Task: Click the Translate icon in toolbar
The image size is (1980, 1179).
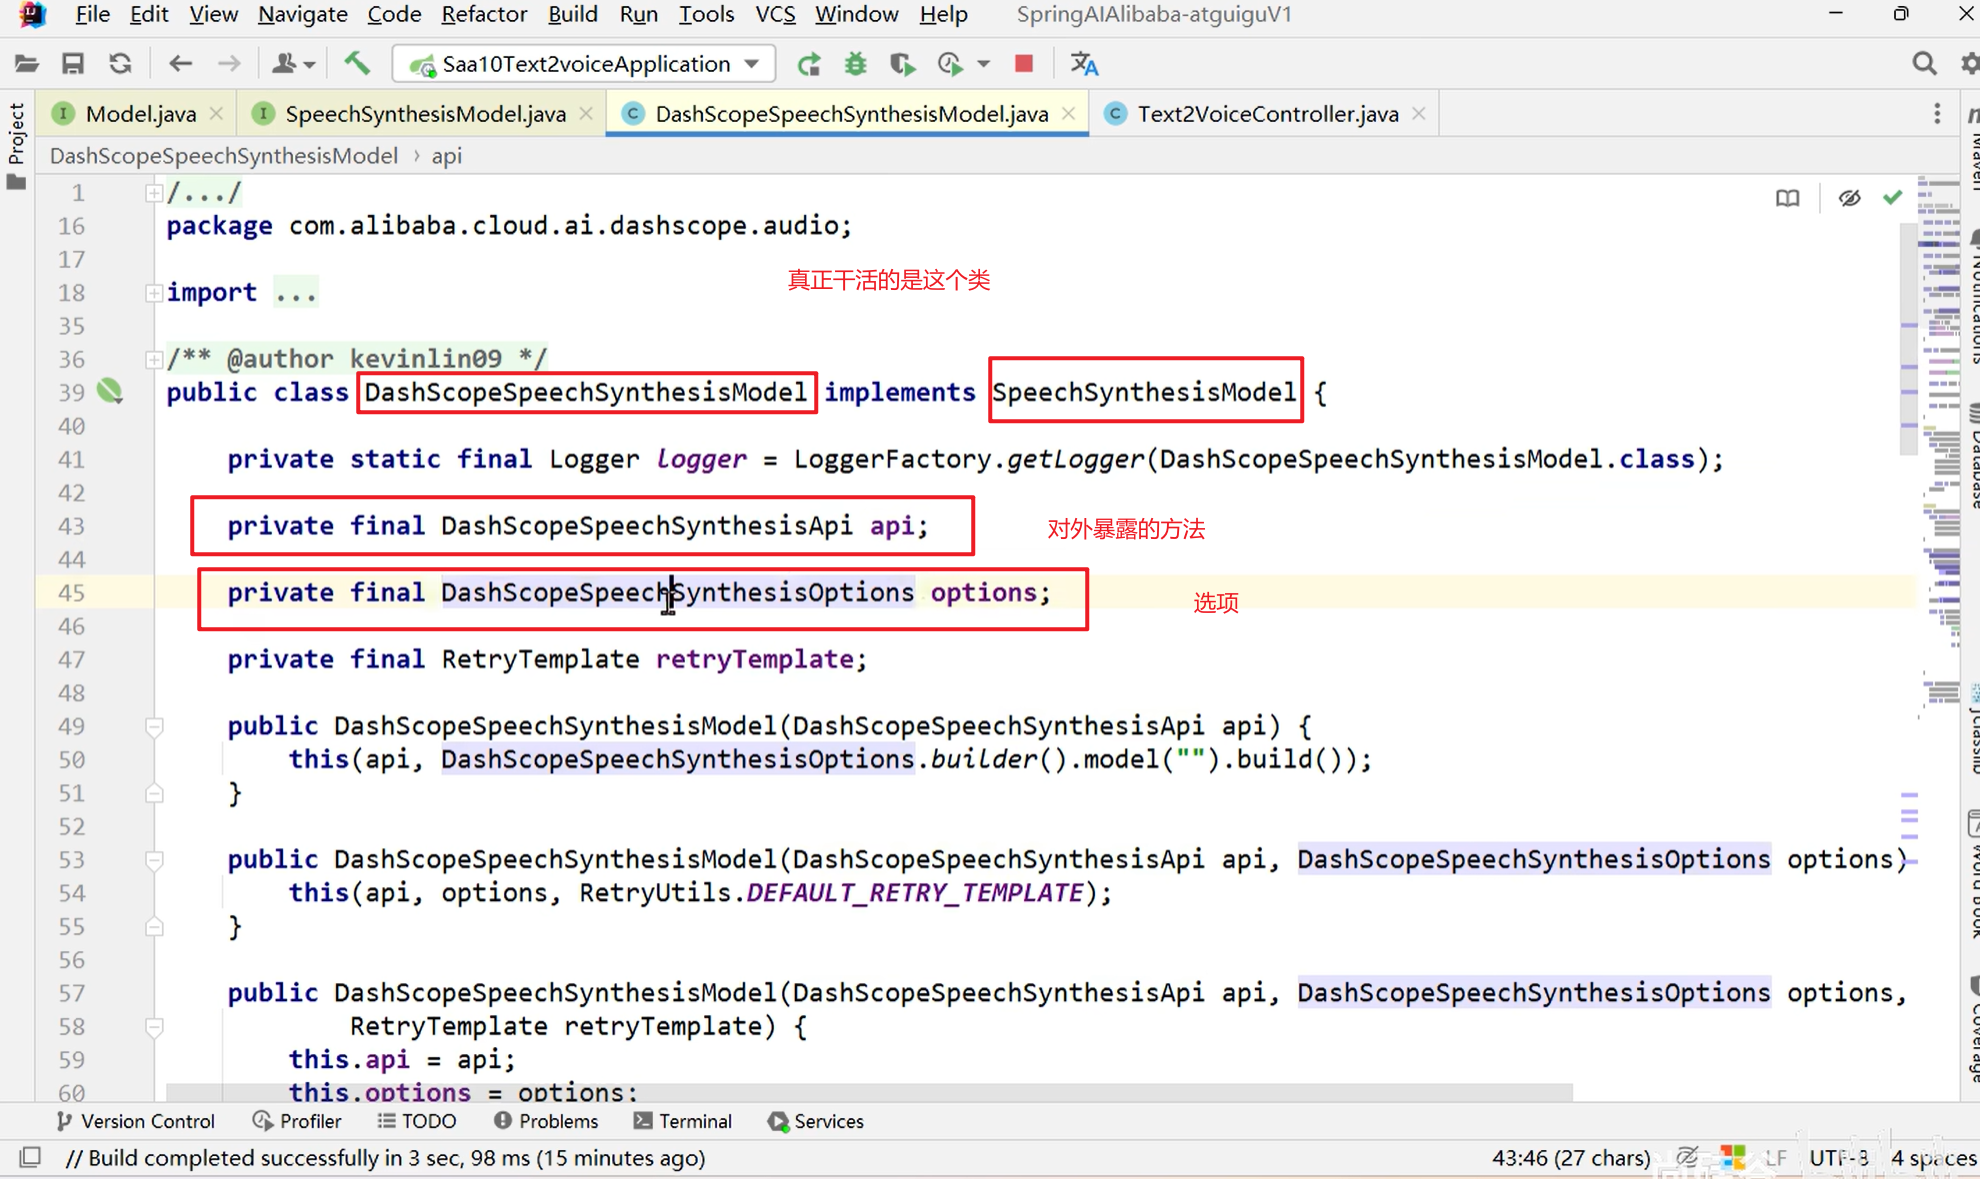Action: (1084, 64)
